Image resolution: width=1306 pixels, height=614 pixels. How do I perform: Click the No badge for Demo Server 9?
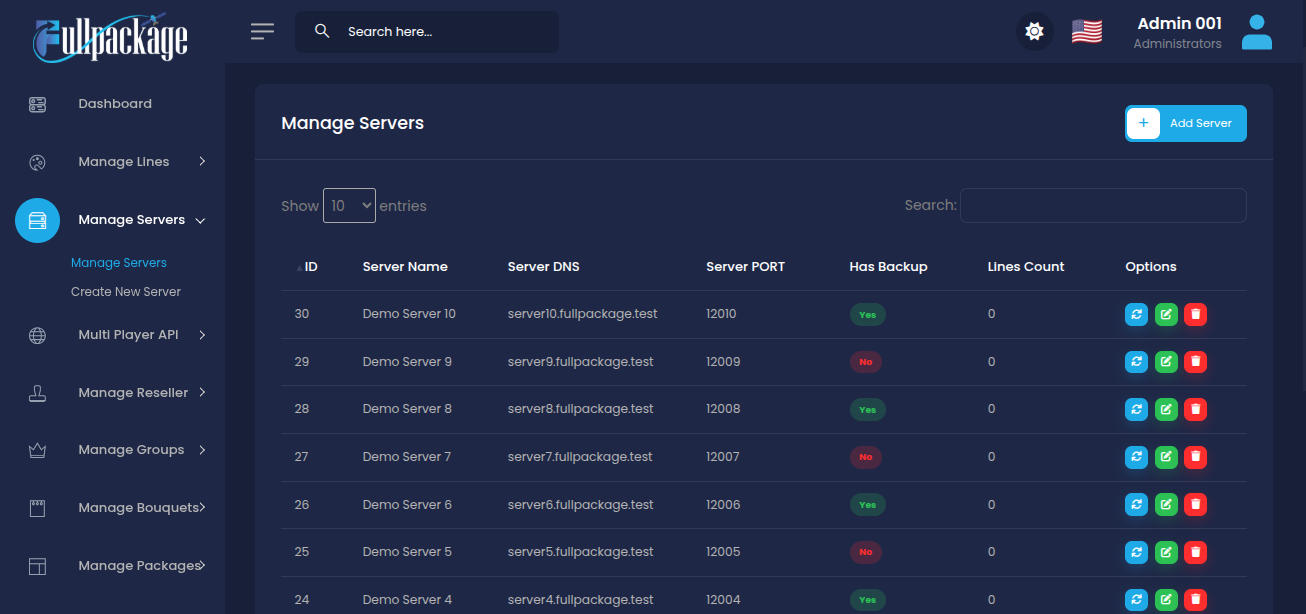pyautogui.click(x=866, y=362)
